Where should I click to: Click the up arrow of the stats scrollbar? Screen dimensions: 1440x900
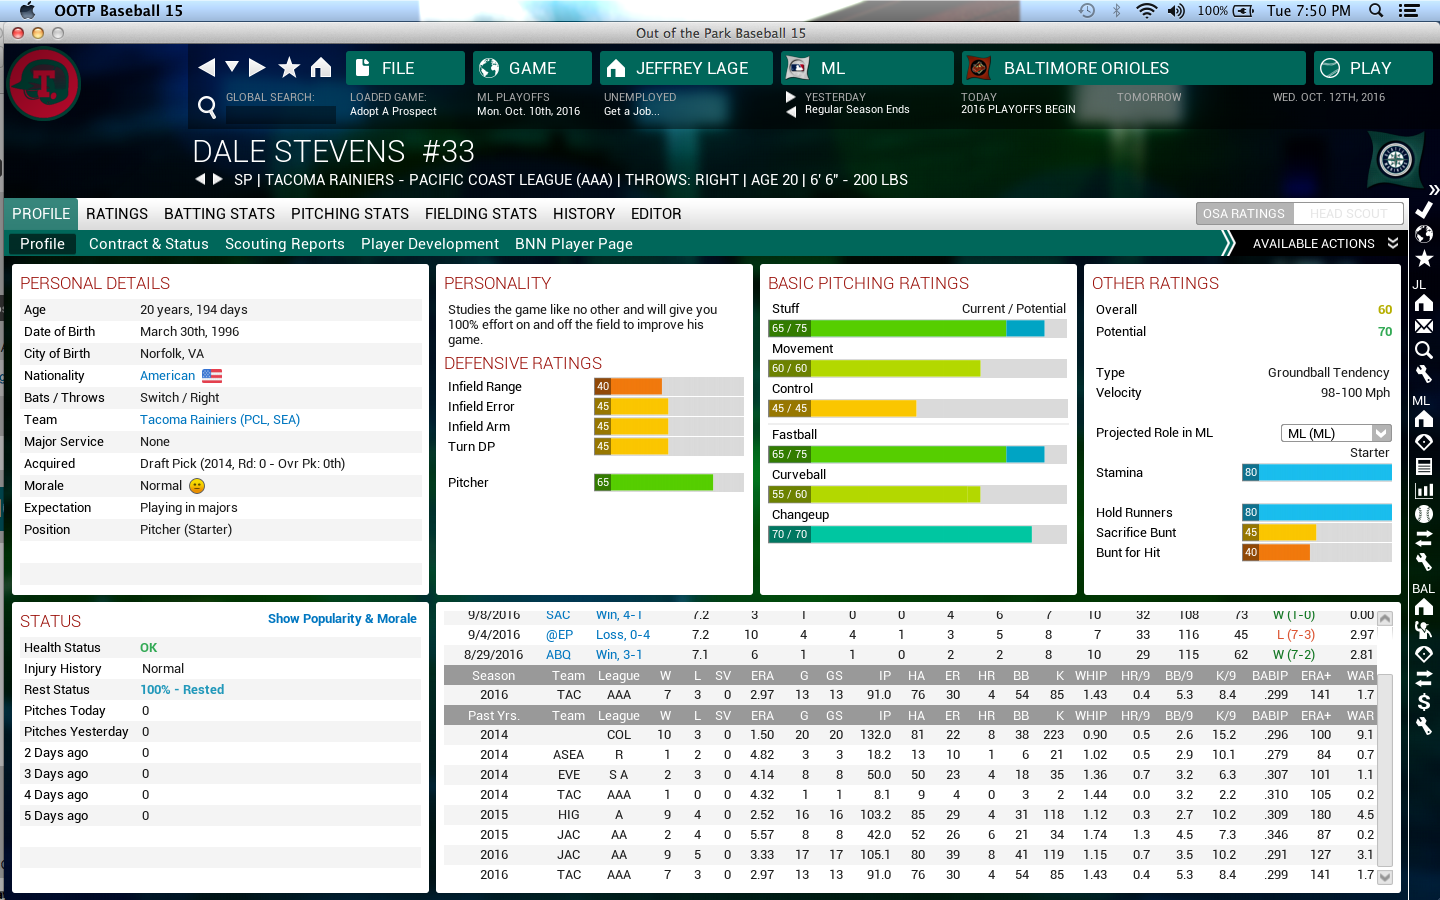[x=1385, y=618]
